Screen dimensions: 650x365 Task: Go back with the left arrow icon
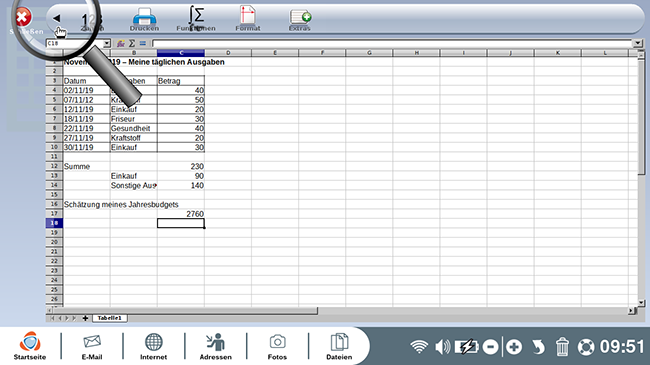click(x=56, y=18)
